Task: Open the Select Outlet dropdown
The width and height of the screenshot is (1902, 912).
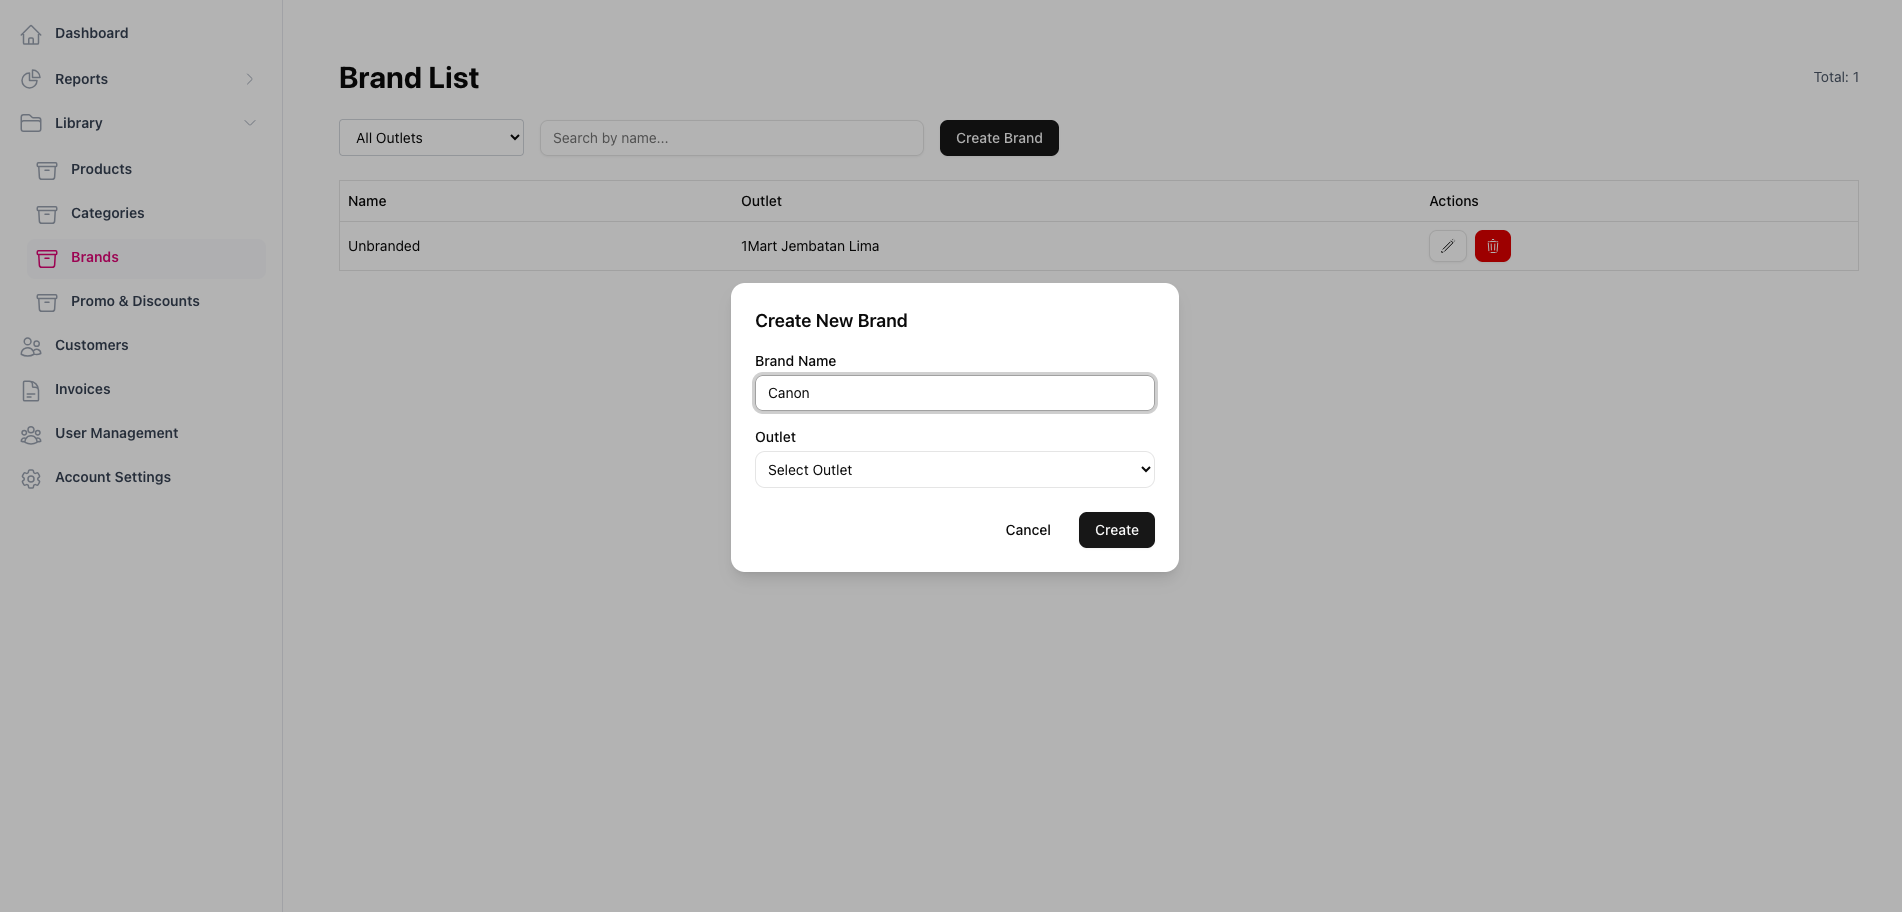Action: (x=954, y=470)
